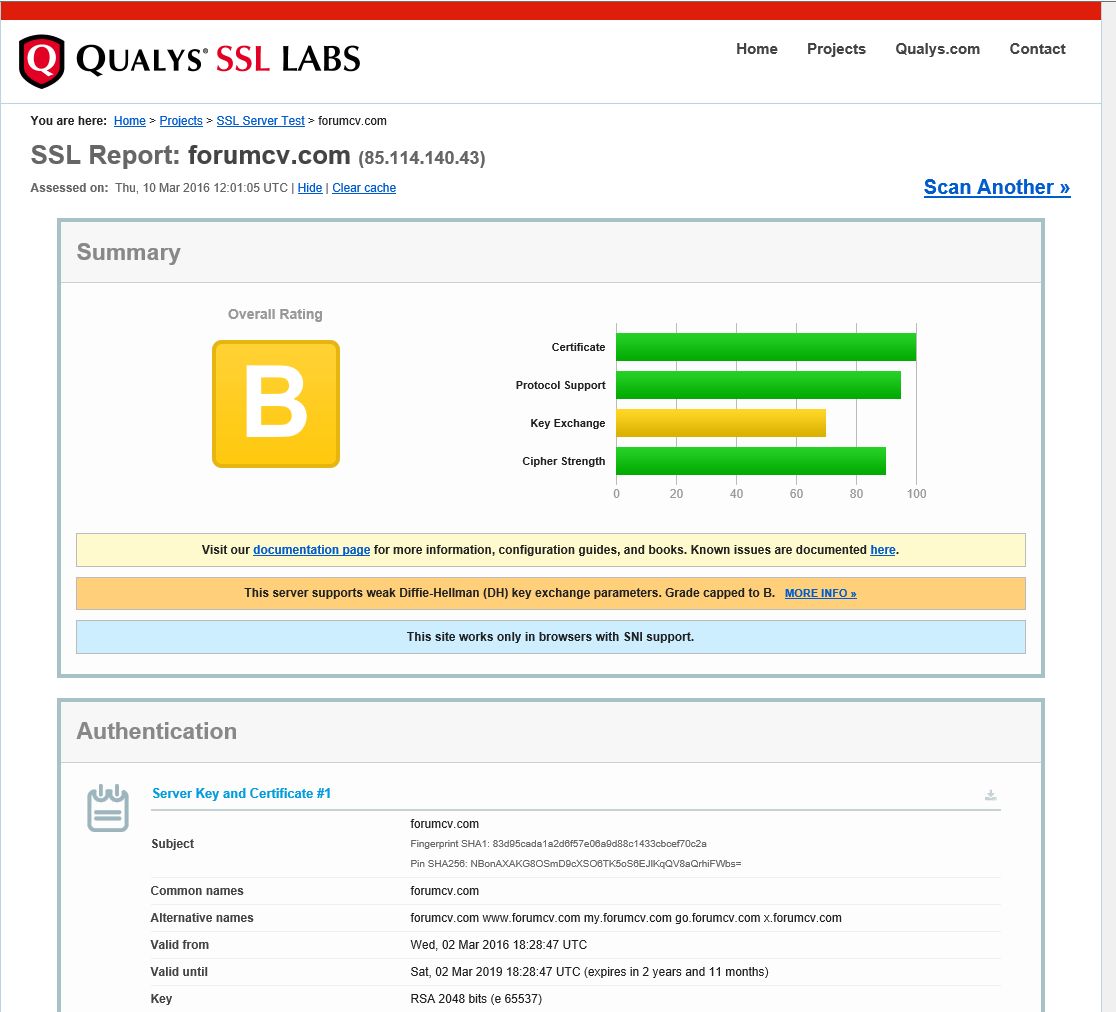Open the Projects navigation menu item
Image resolution: width=1116 pixels, height=1012 pixels.
[x=836, y=49]
